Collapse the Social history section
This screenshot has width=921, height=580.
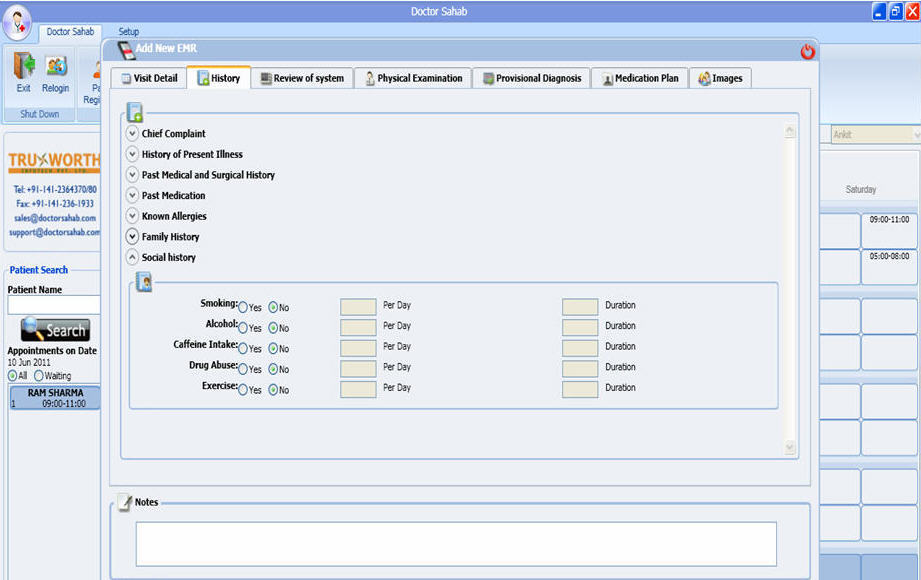[x=132, y=257]
